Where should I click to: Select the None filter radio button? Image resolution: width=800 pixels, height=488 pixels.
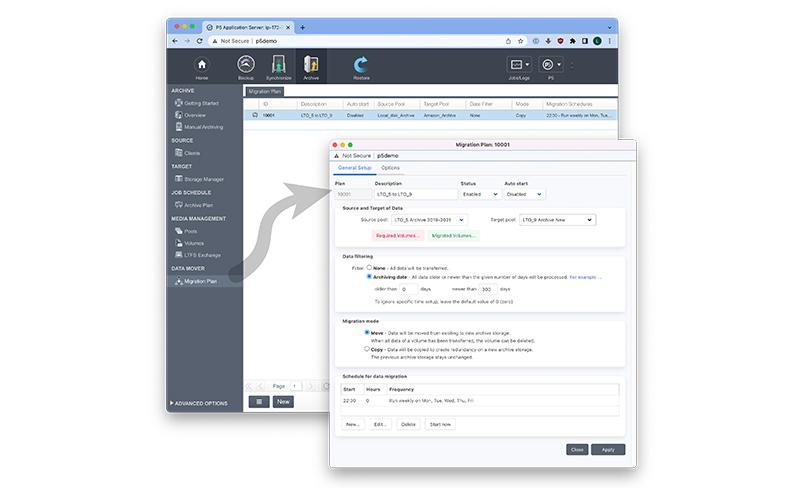tap(369, 267)
